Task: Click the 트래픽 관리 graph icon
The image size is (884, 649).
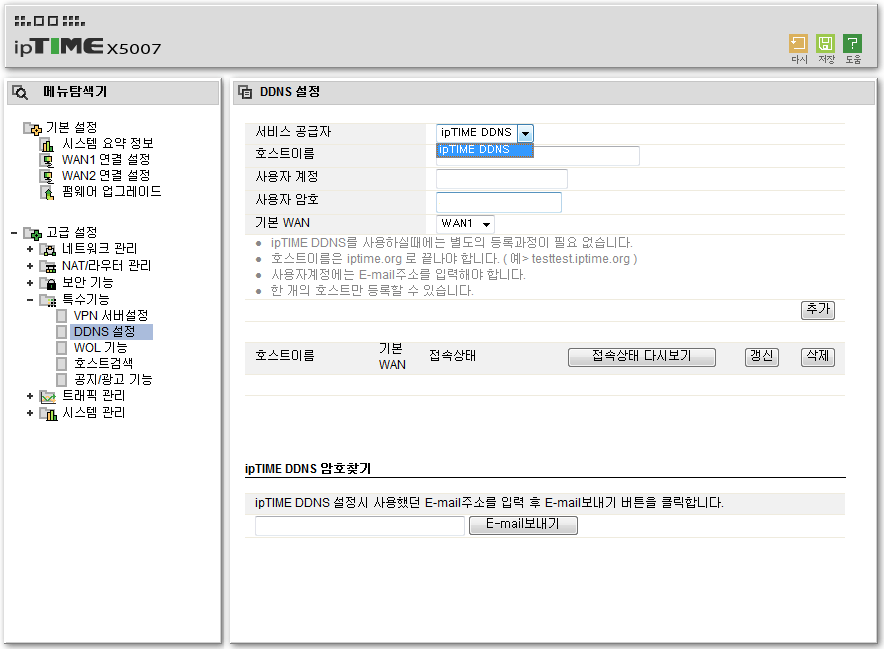Action: 48,396
